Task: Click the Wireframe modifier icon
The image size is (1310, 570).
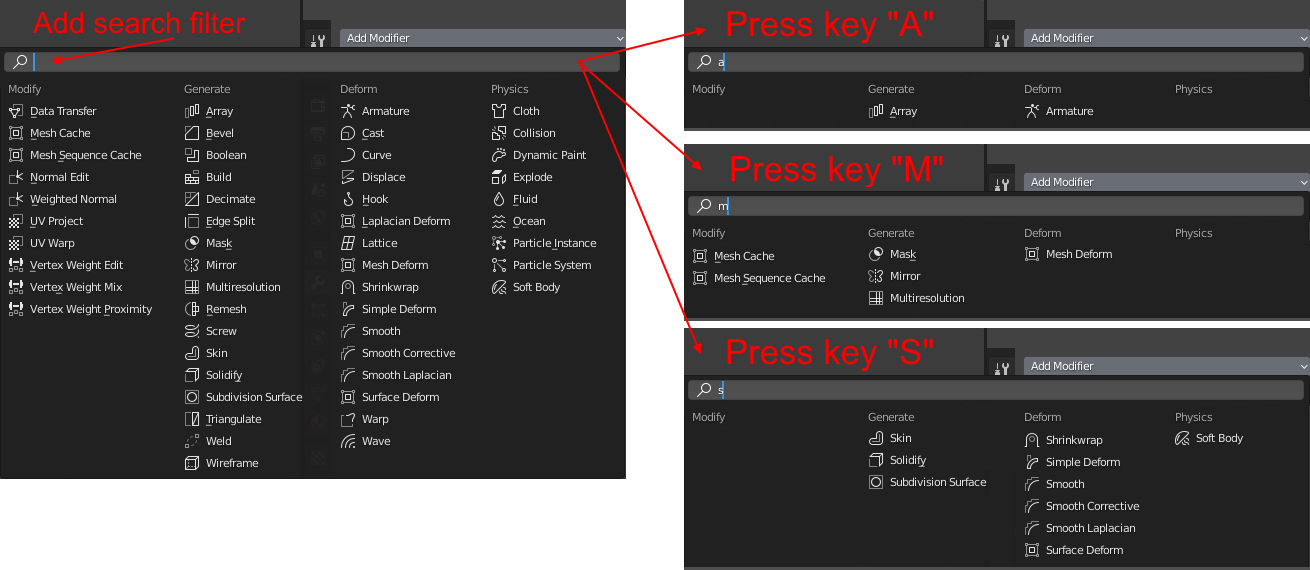Action: tap(193, 463)
